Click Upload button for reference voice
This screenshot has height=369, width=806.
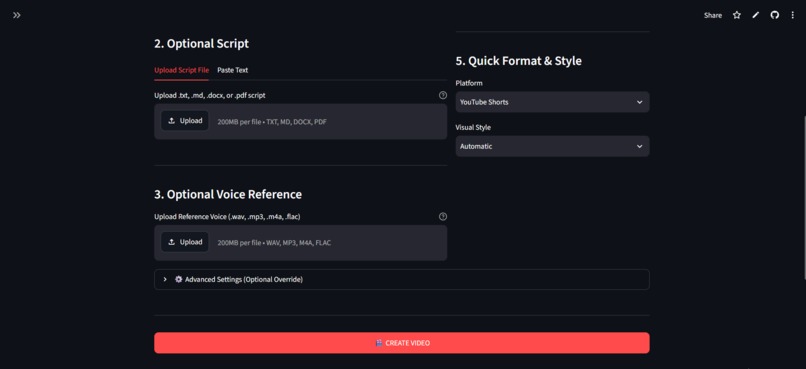point(185,242)
